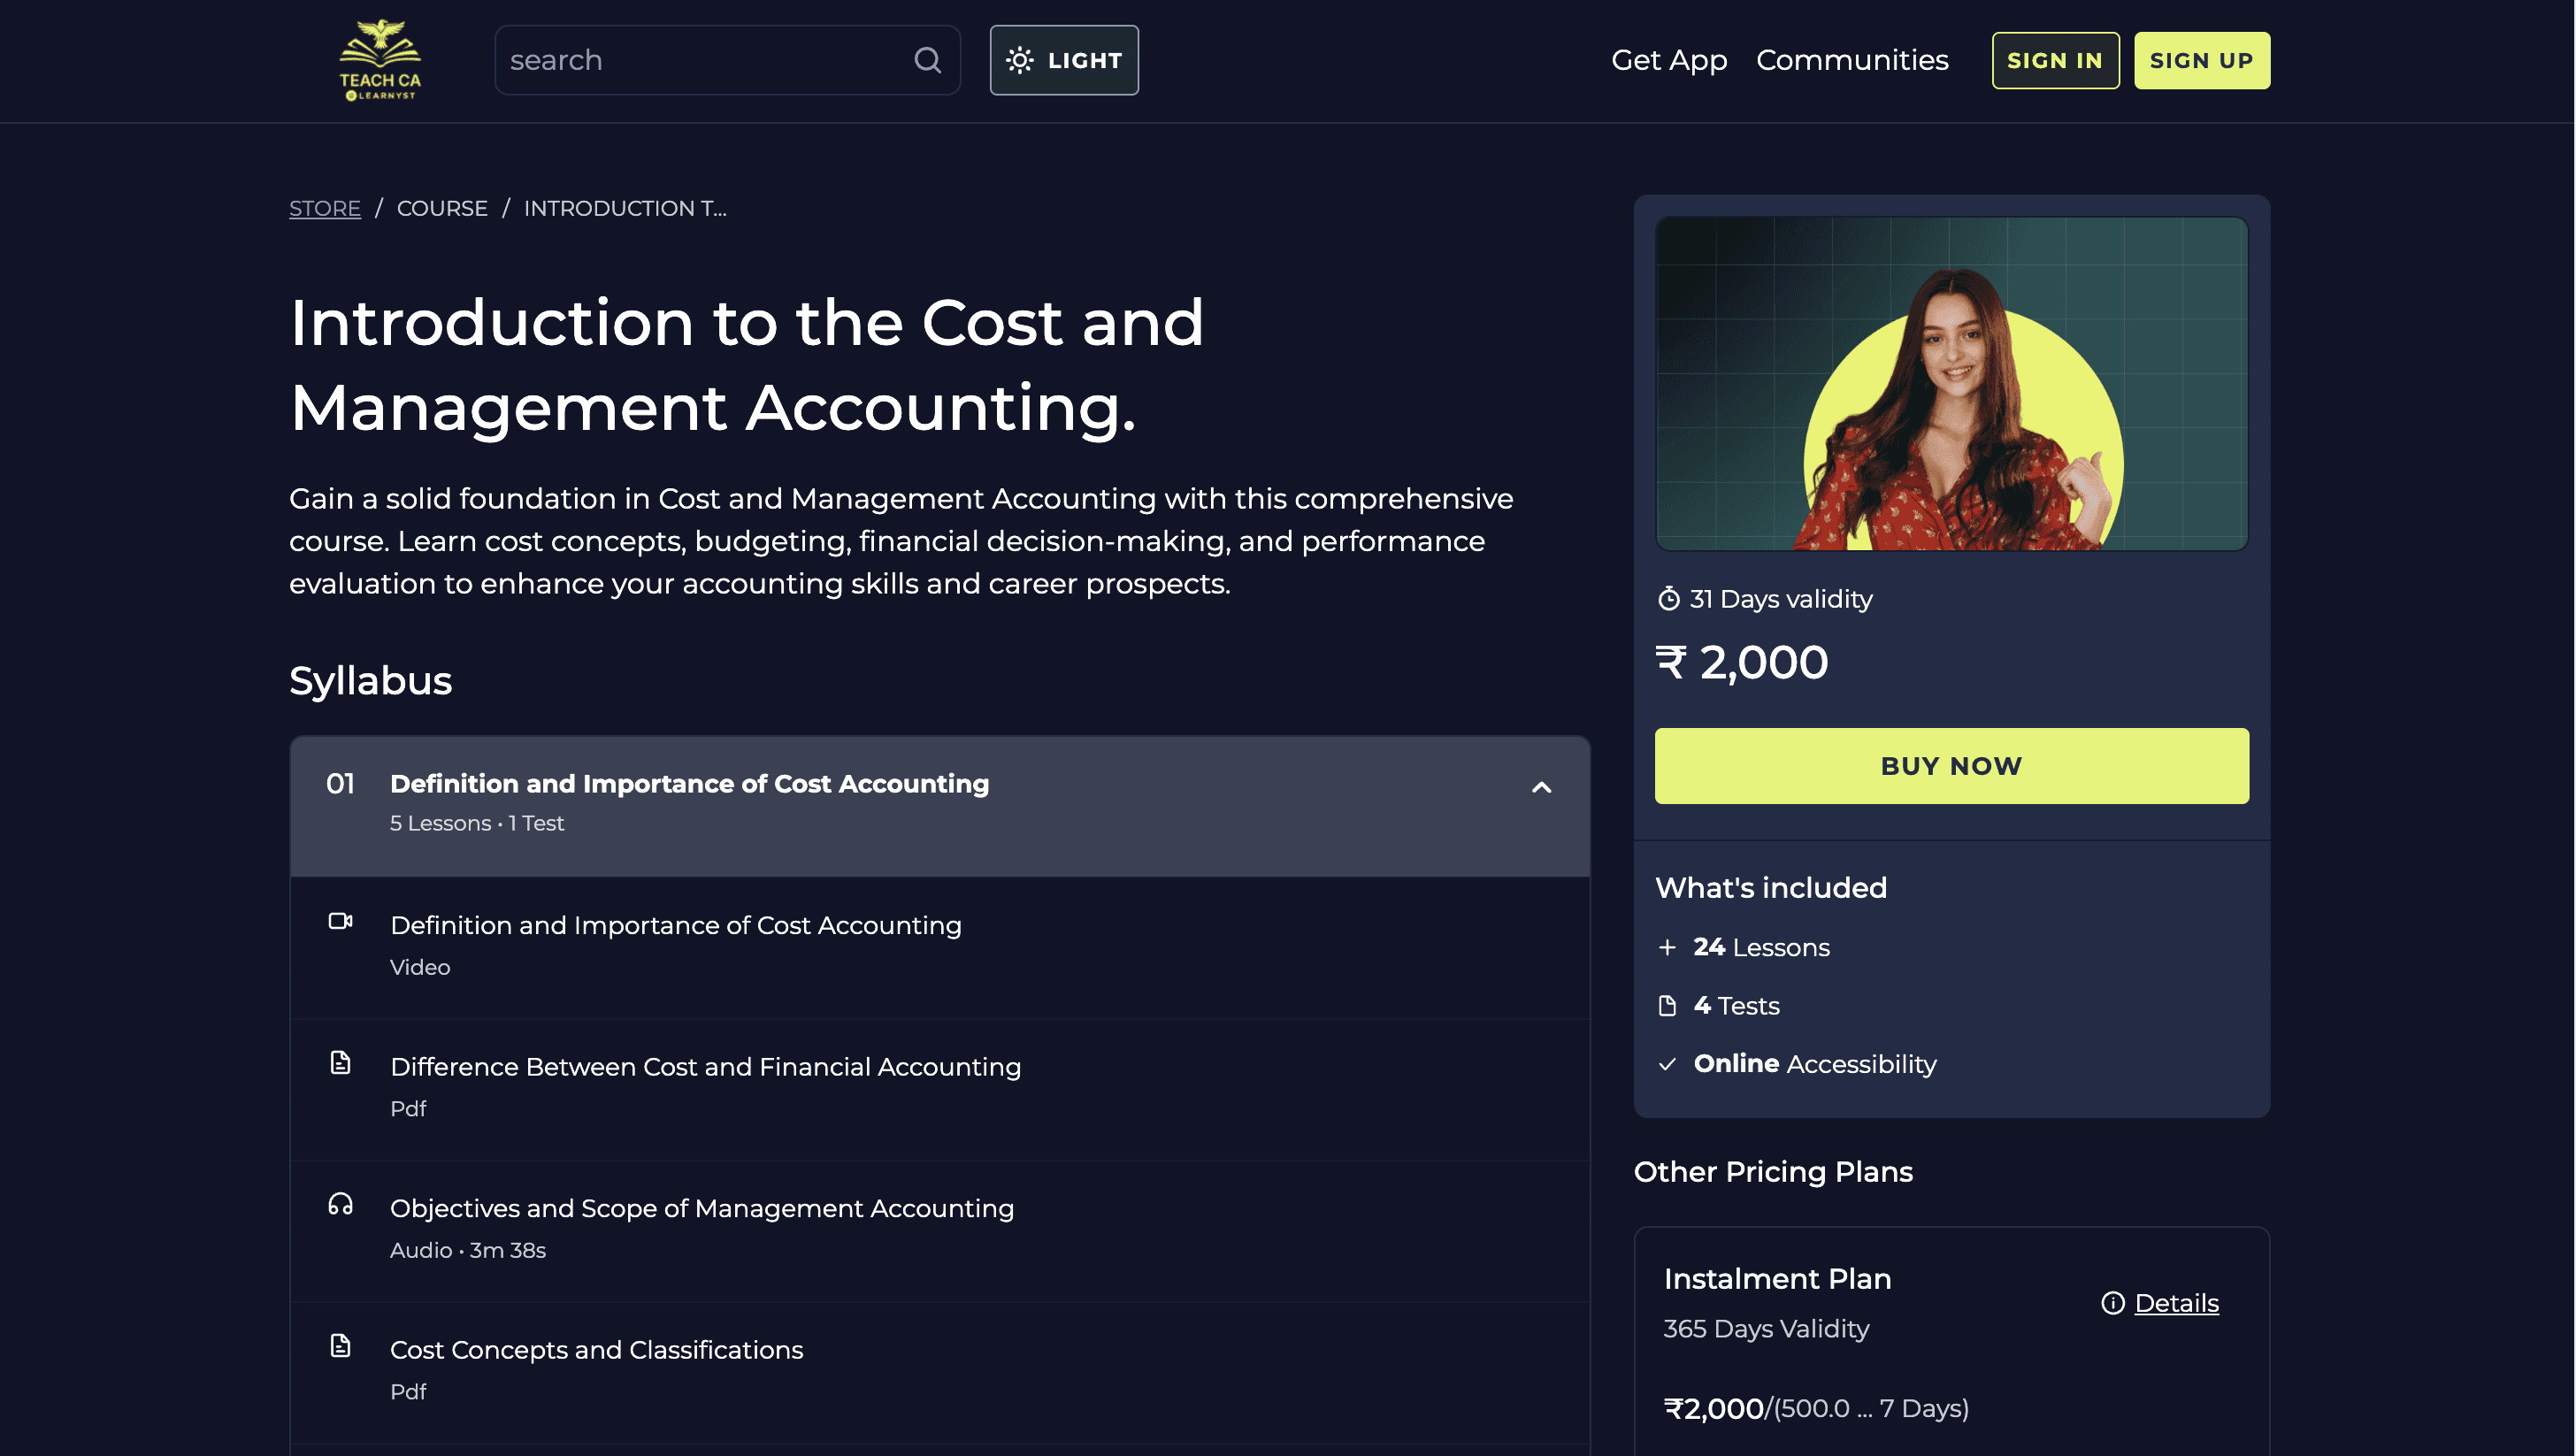Viewport: 2576px width, 1456px height.
Task: Collapse section 01 using the chevron
Action: (1541, 787)
